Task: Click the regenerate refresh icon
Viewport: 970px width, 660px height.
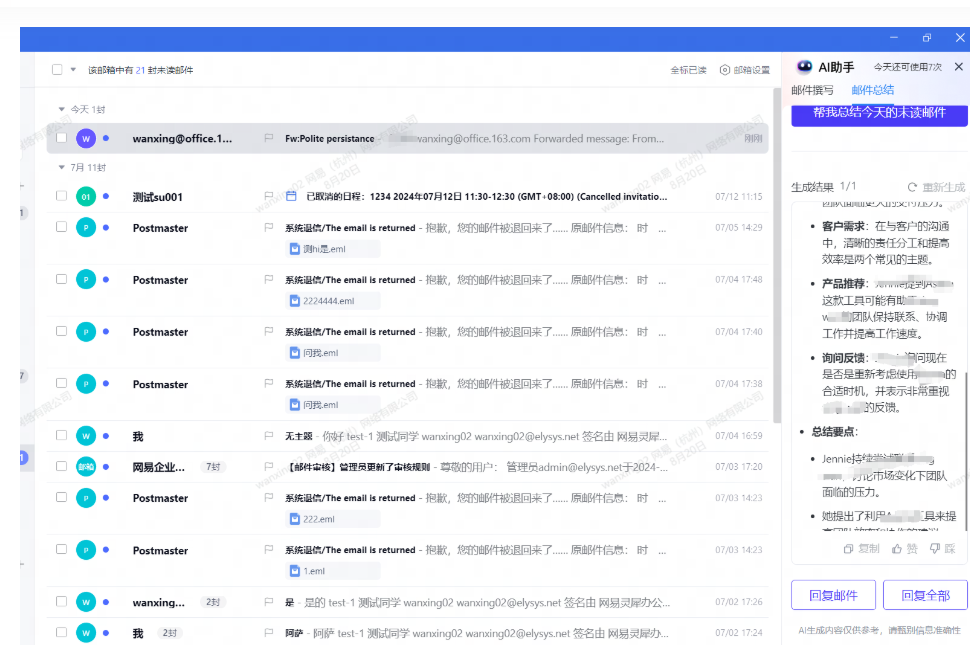Action: pos(912,187)
